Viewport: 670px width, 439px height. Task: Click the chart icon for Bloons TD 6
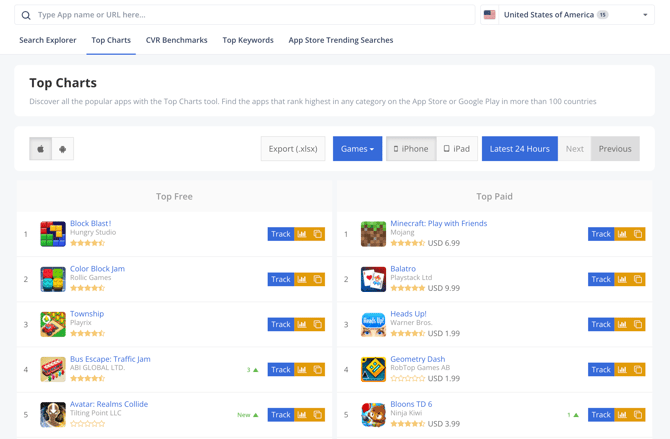(622, 414)
